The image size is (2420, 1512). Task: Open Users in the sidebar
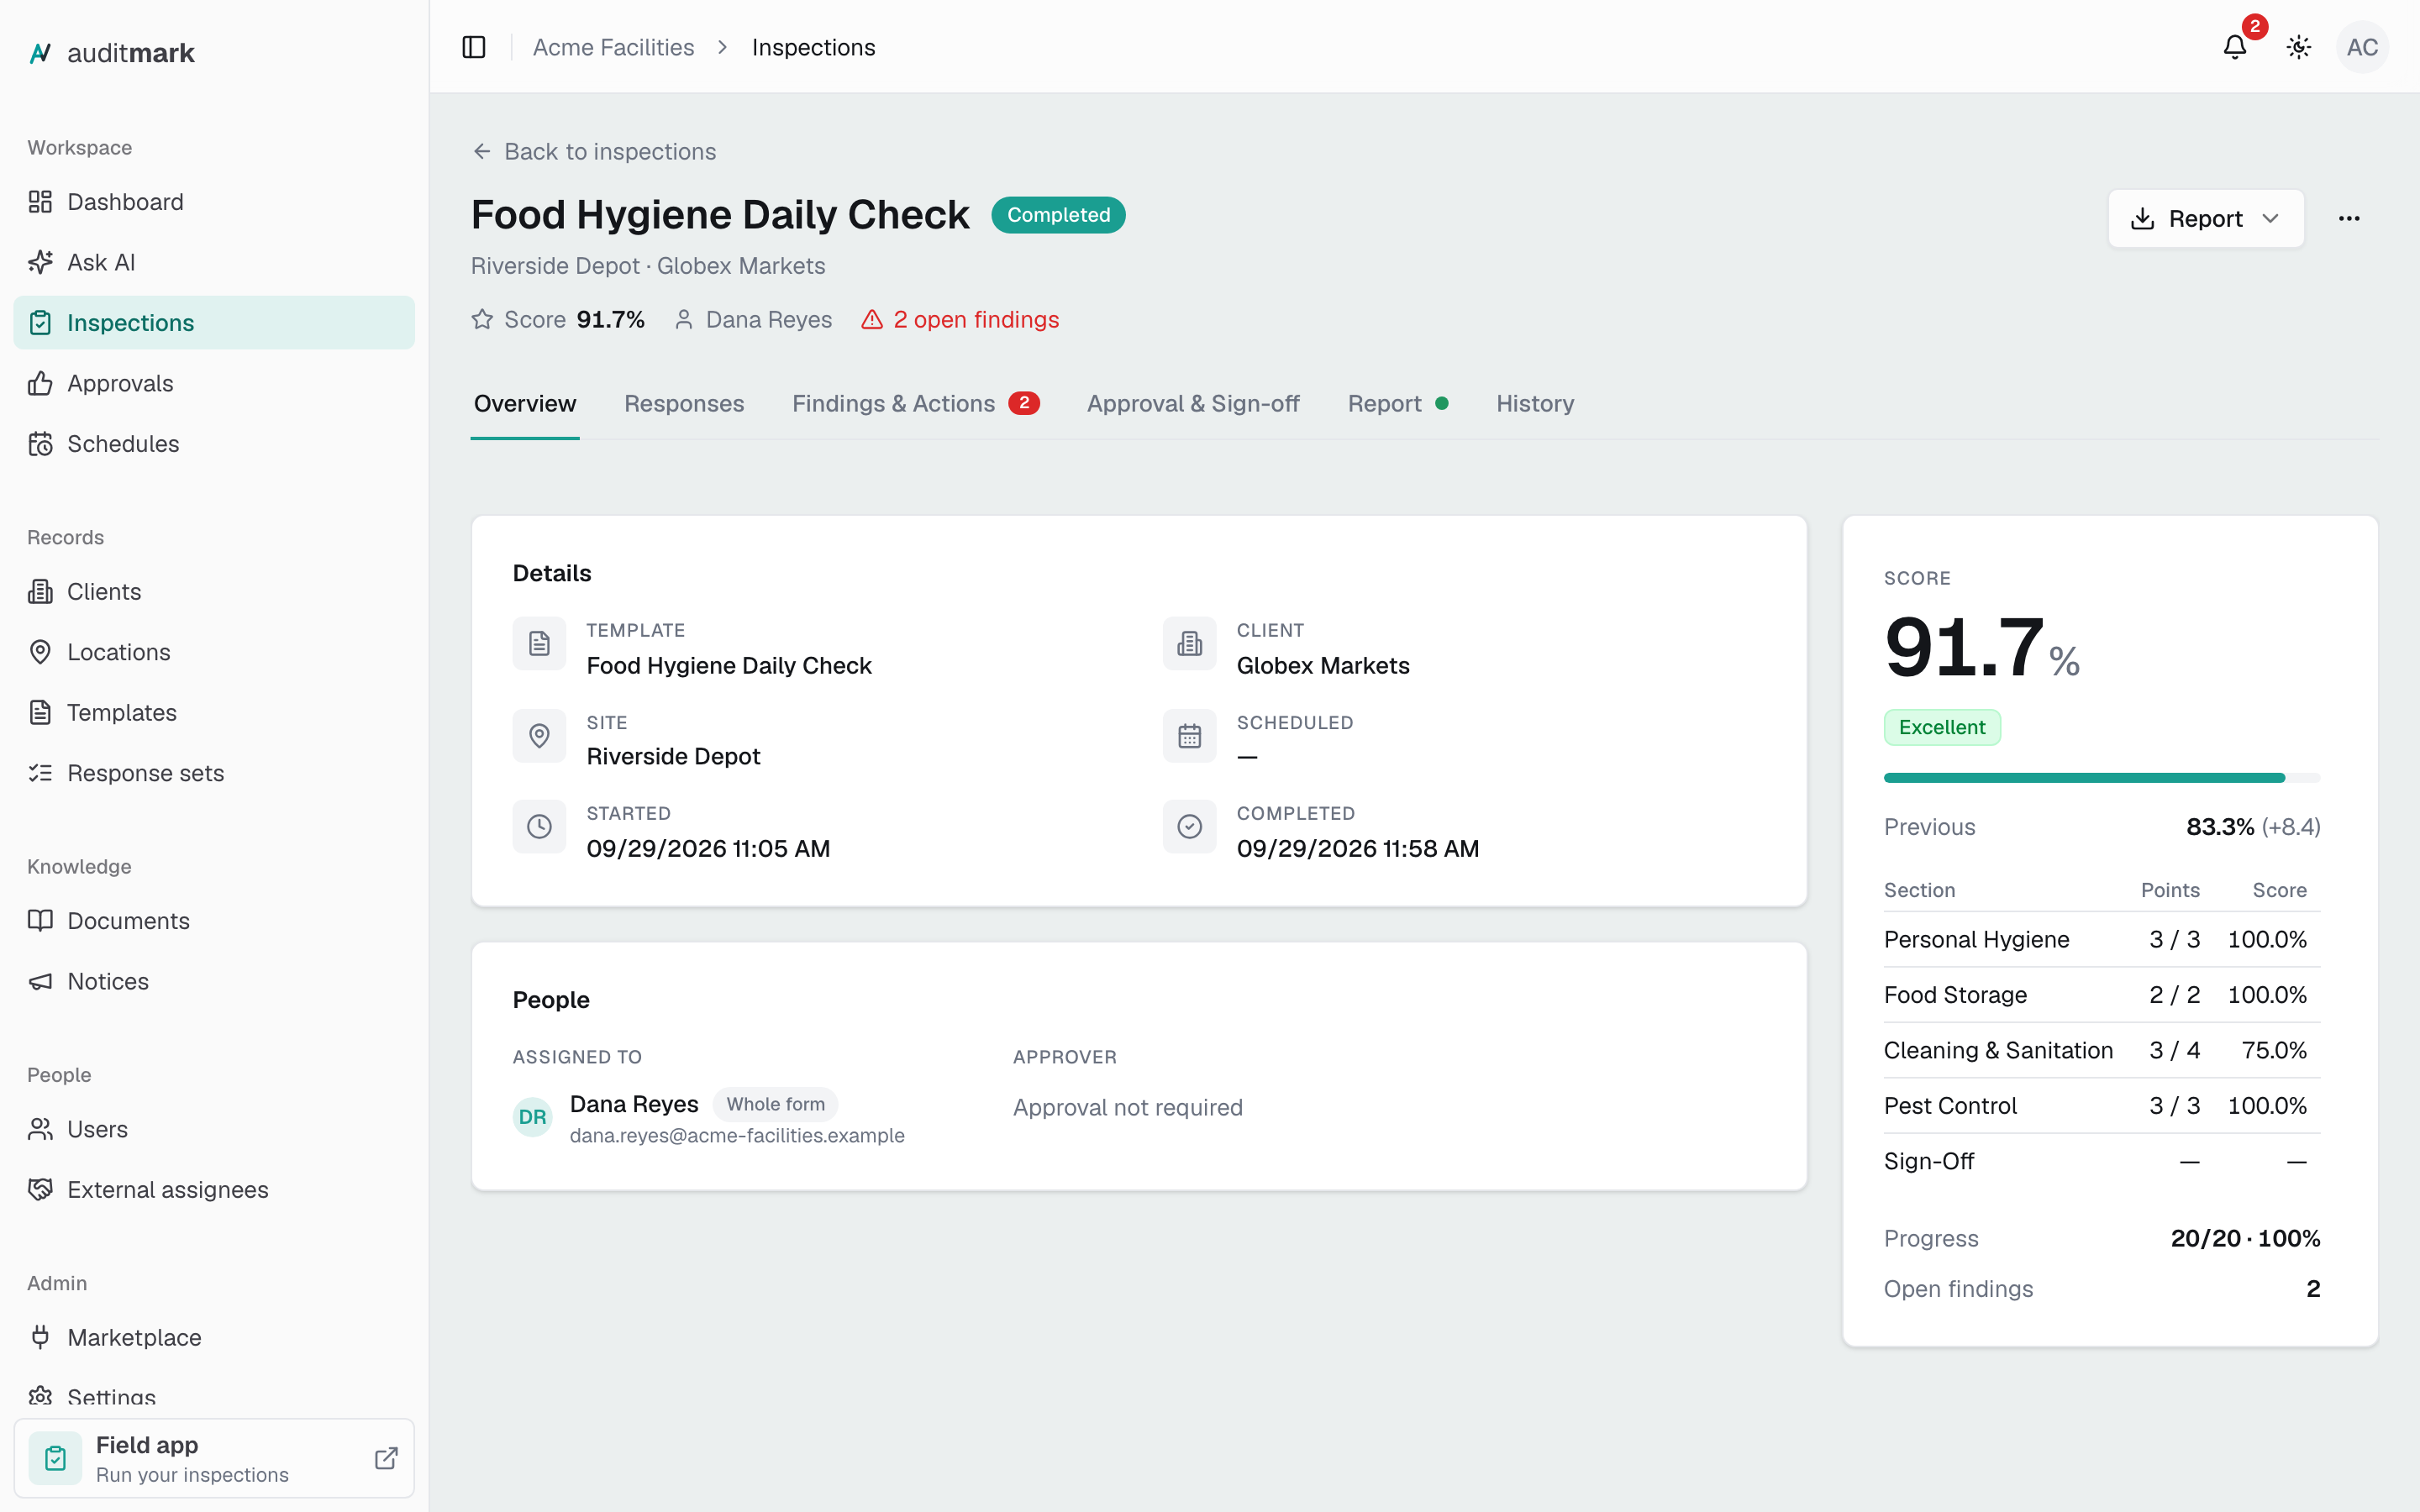click(x=214, y=1129)
